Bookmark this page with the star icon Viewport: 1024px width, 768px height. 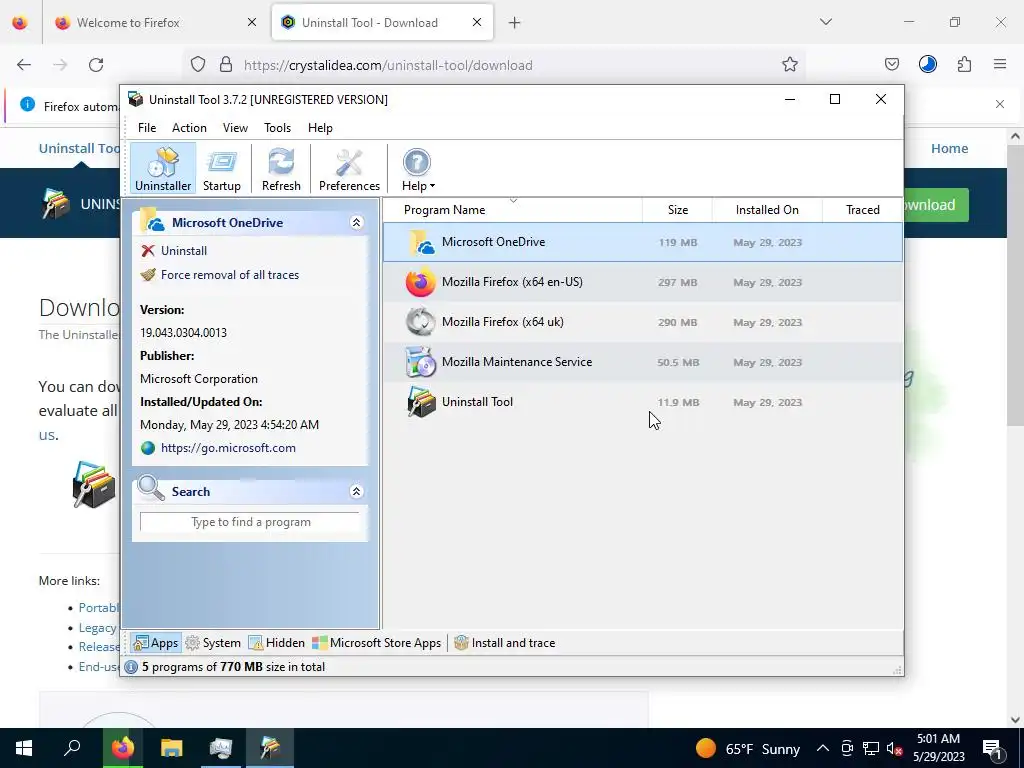pos(790,65)
